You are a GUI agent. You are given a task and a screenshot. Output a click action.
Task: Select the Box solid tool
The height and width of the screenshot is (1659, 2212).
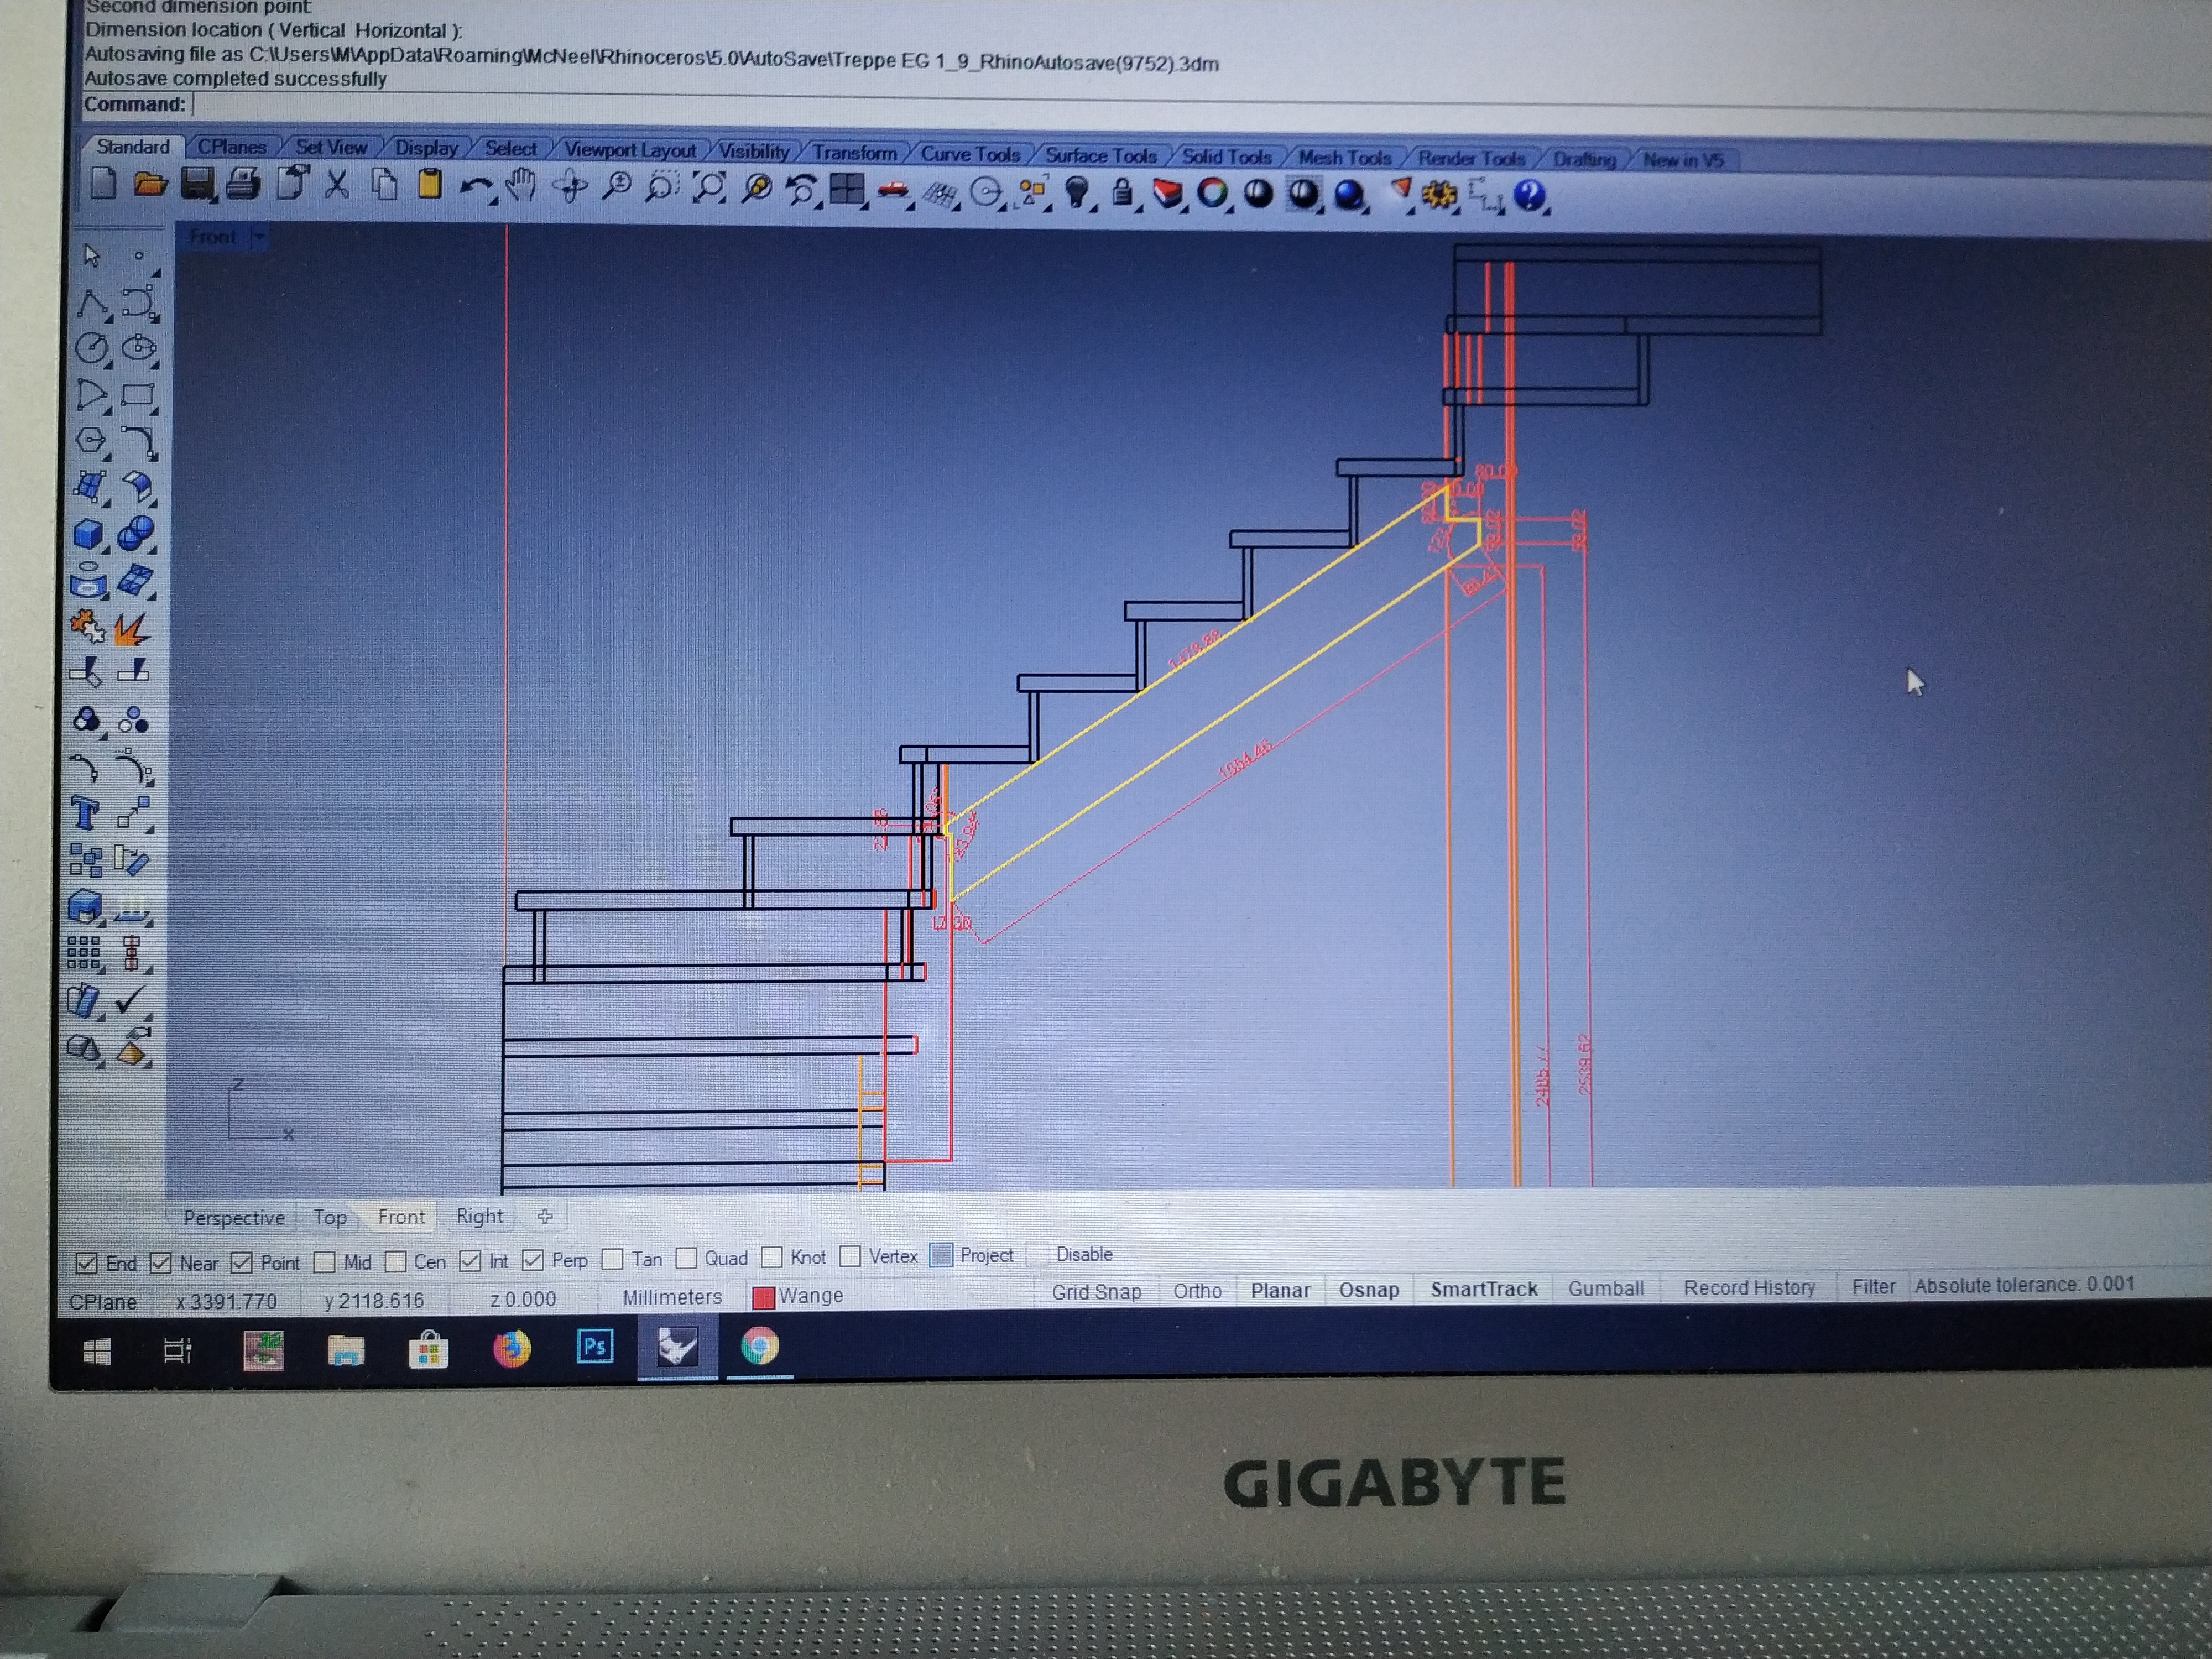tap(88, 534)
